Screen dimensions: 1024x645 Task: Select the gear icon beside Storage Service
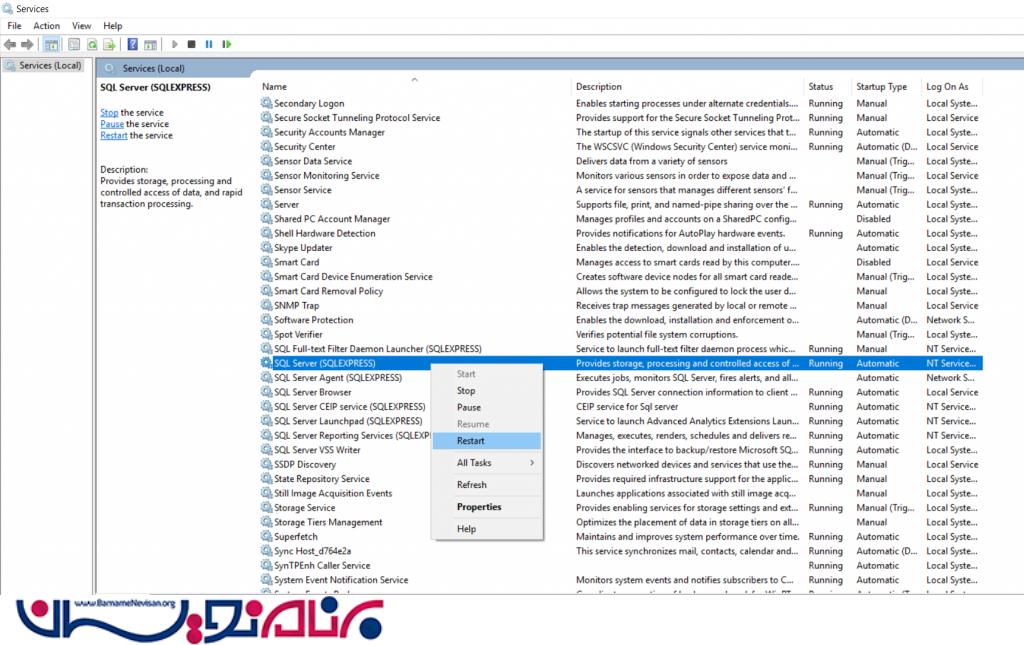click(266, 507)
